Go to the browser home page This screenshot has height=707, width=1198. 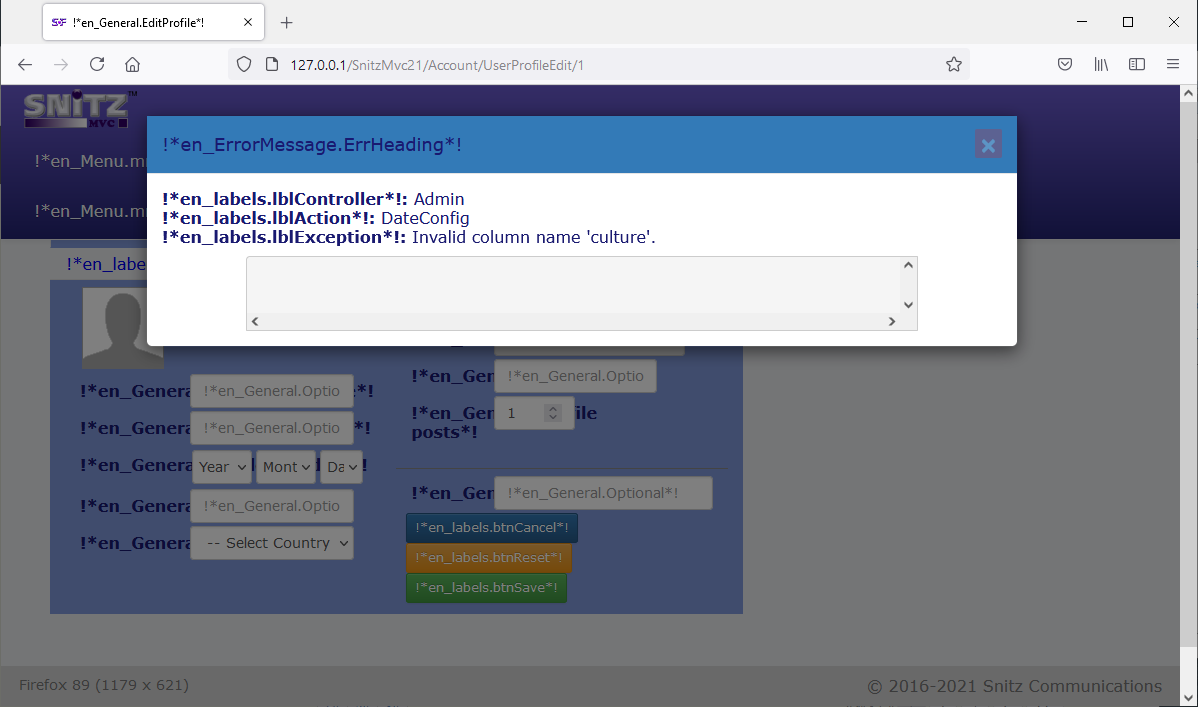[132, 64]
